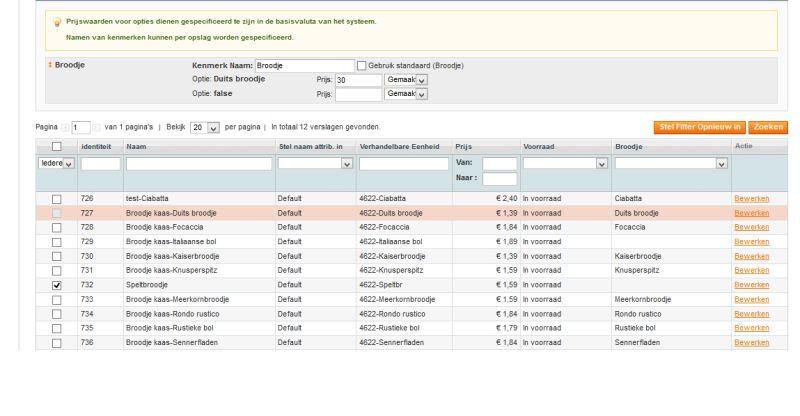Click the Broodje attribute sort handle icon
The height and width of the screenshot is (416, 800).
coord(50,65)
